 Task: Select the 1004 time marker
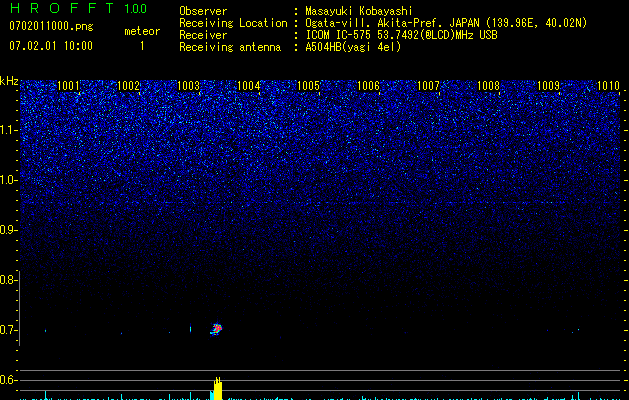point(248,86)
